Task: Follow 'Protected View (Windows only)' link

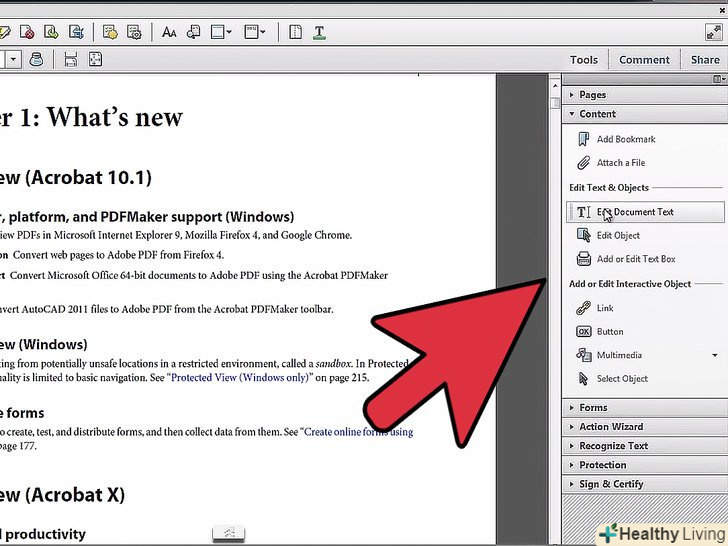Action: (x=240, y=377)
